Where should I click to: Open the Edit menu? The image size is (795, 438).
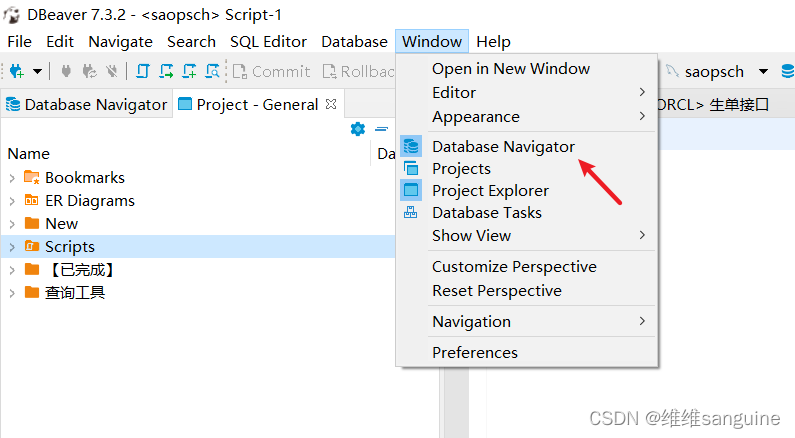(60, 42)
